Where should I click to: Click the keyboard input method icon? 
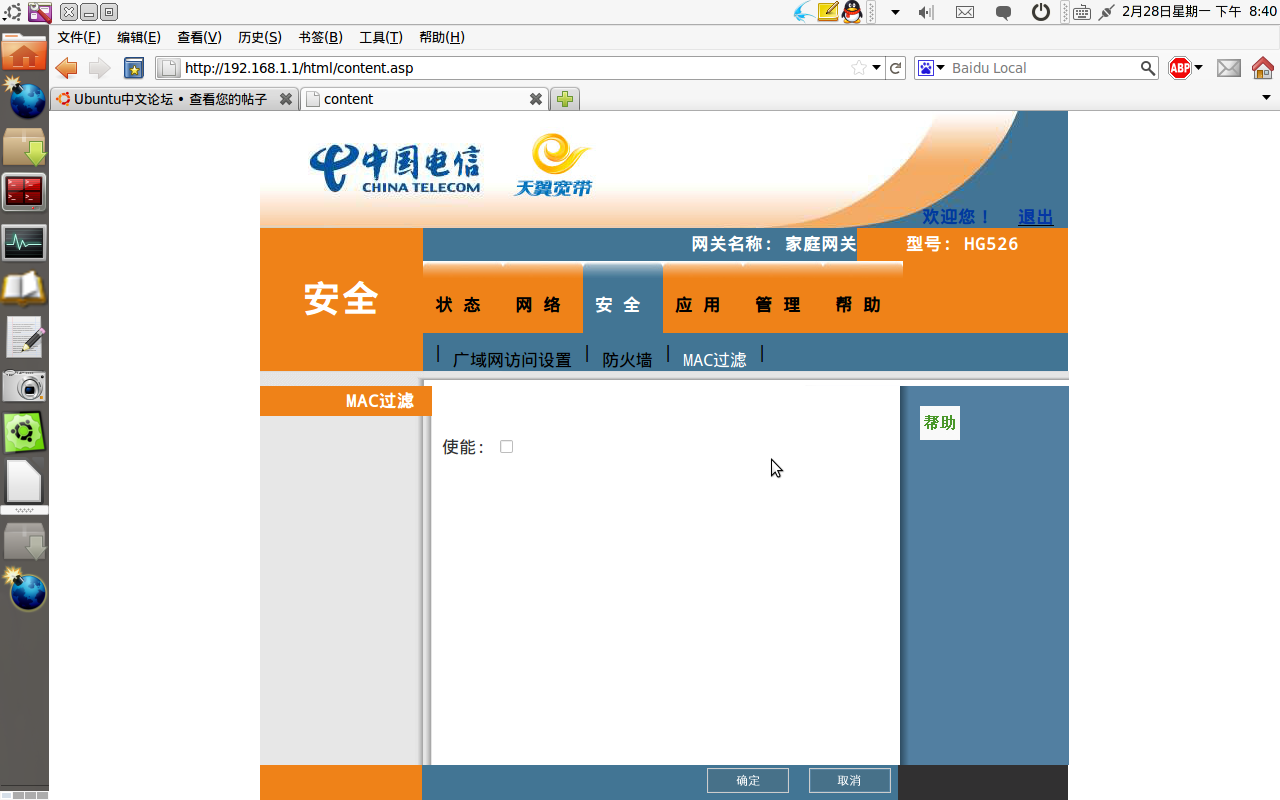pyautogui.click(x=1082, y=12)
